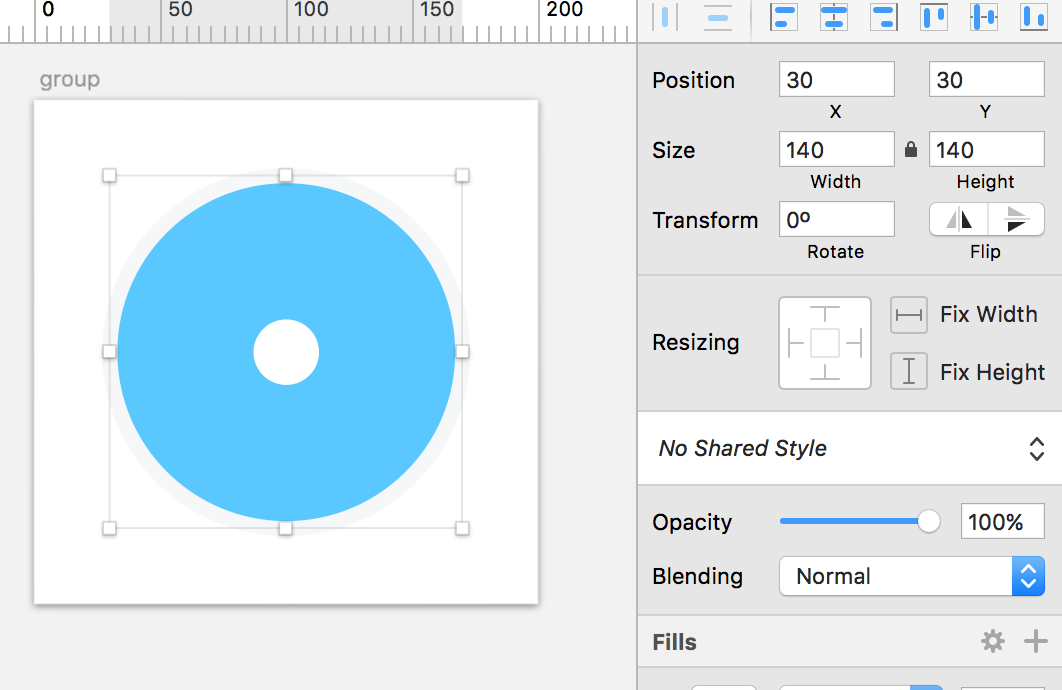Add a new fill with plus button
Image resolution: width=1062 pixels, height=690 pixels.
click(x=1036, y=642)
